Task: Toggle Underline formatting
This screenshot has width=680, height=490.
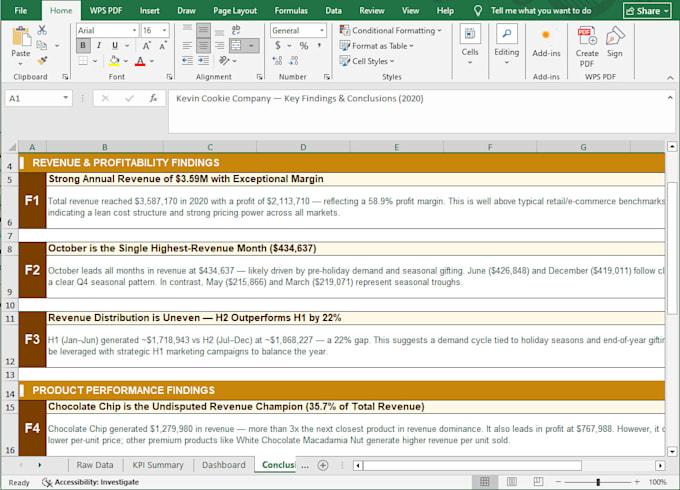Action: tap(115, 46)
